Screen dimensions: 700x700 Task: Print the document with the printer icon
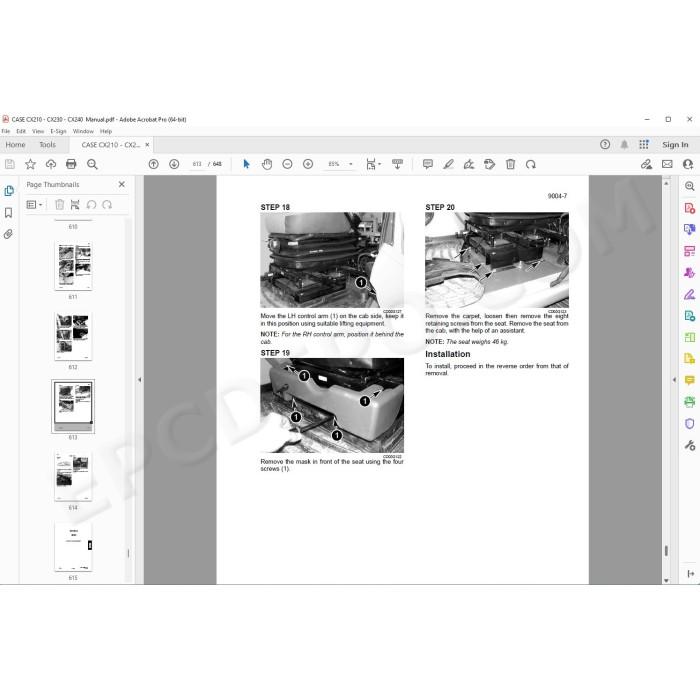coord(71,164)
